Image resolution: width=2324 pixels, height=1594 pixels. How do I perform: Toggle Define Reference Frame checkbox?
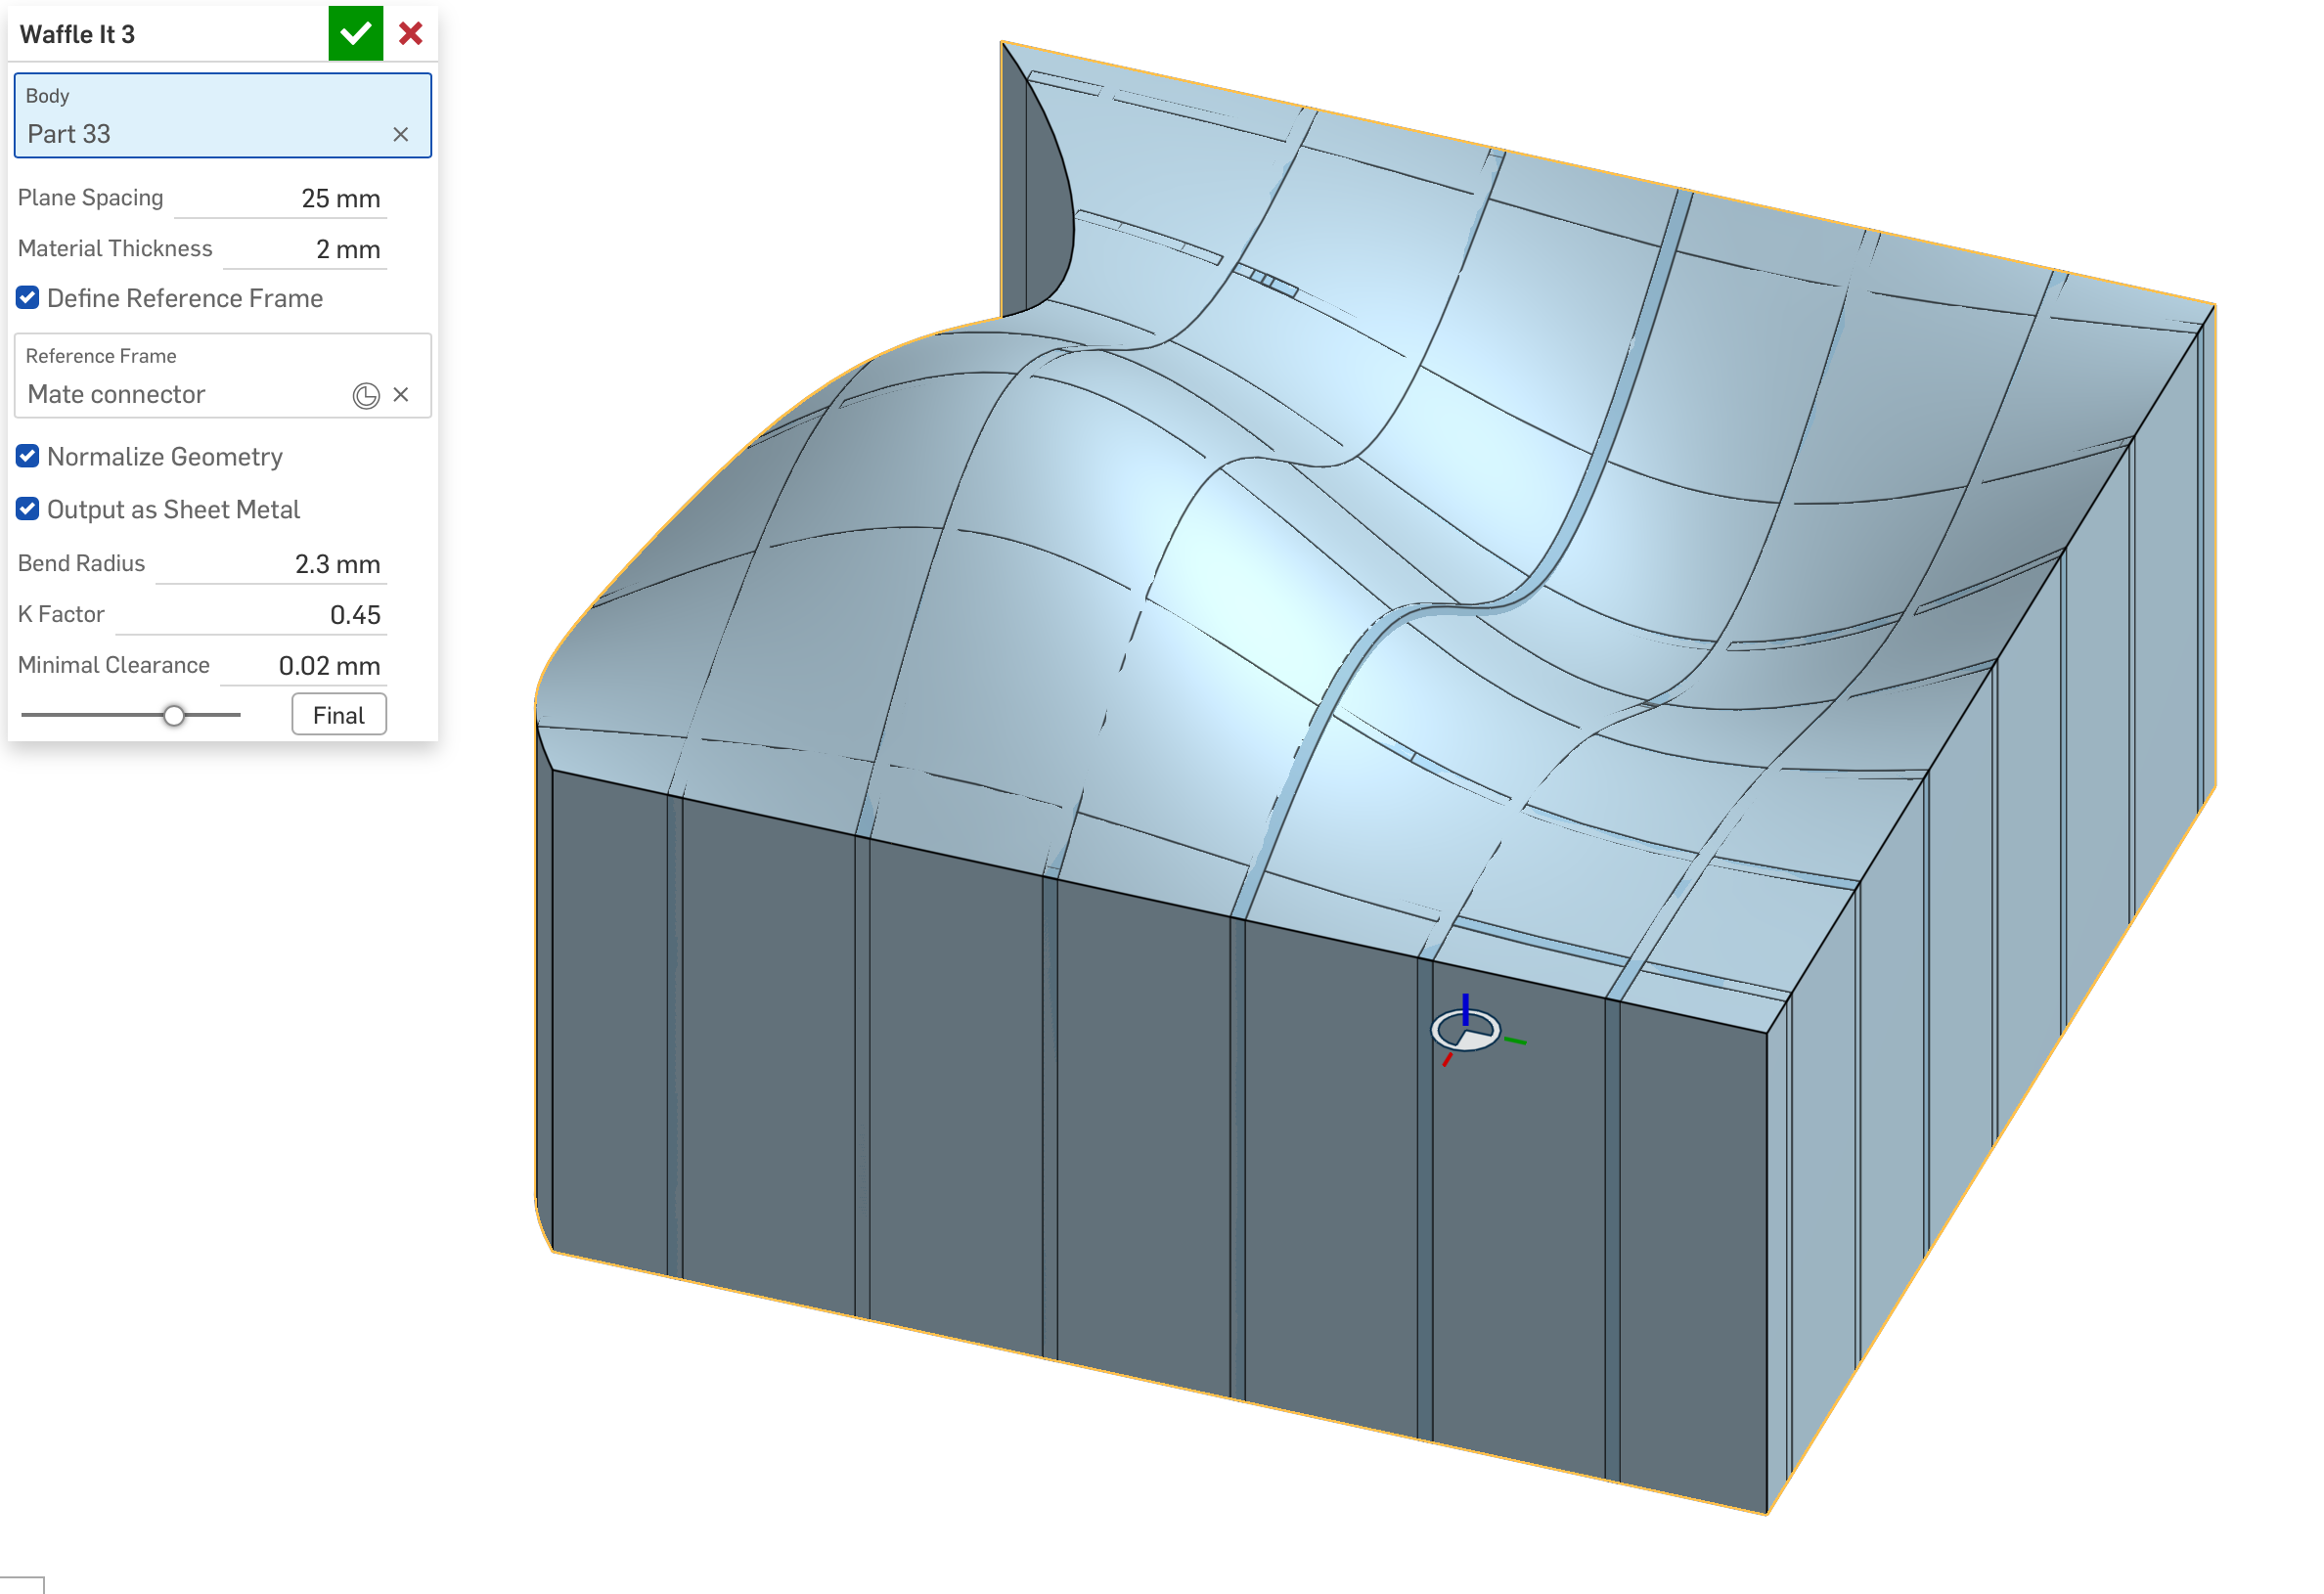coord(28,298)
